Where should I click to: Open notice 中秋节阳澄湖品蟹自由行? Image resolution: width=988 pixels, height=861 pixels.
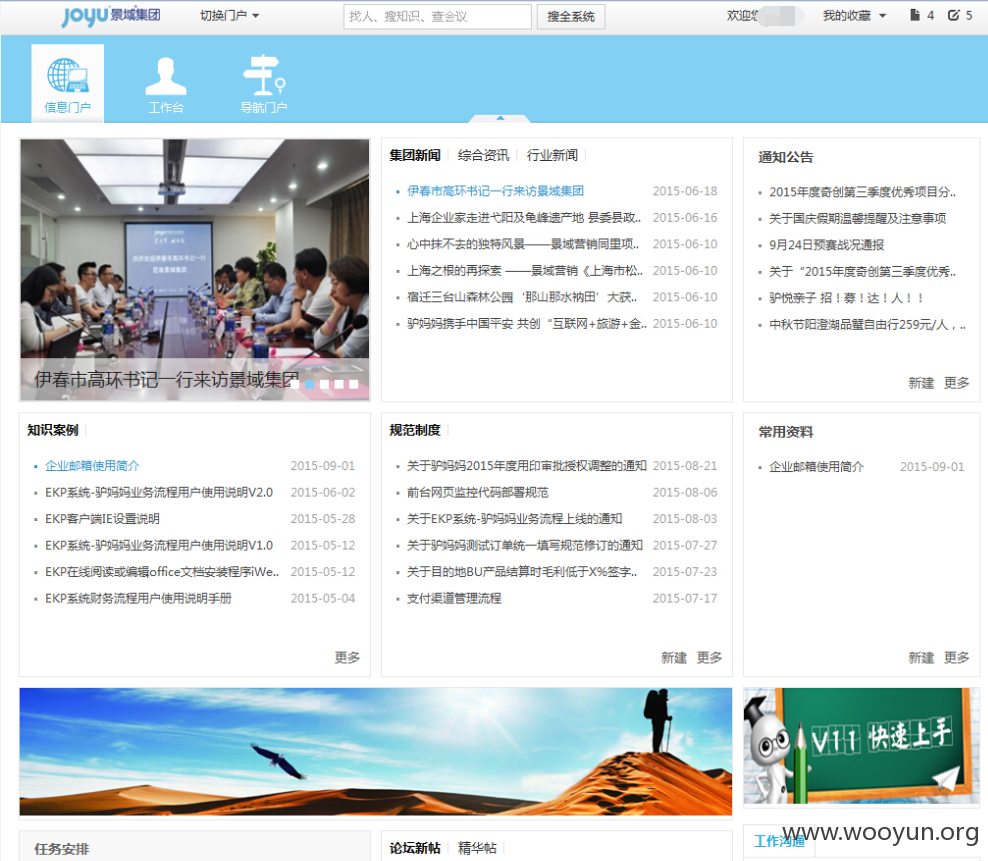(x=866, y=325)
